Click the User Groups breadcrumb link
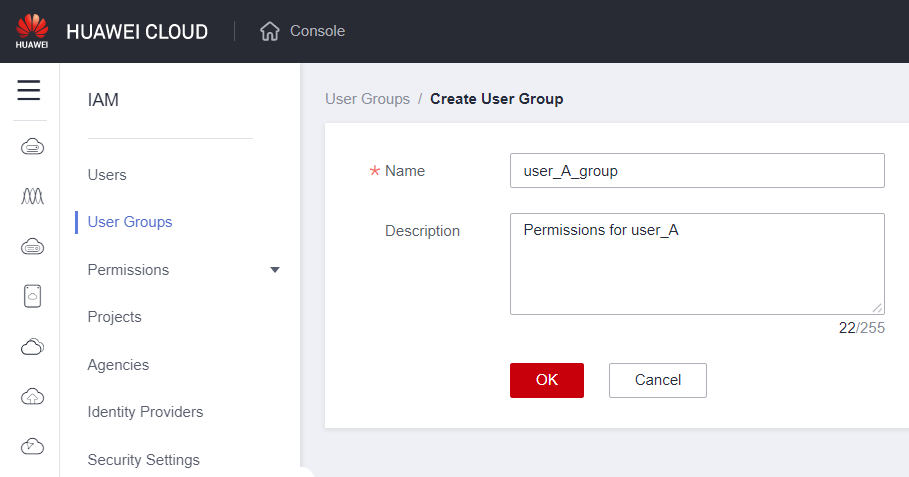This screenshot has height=477, width=909. (367, 99)
